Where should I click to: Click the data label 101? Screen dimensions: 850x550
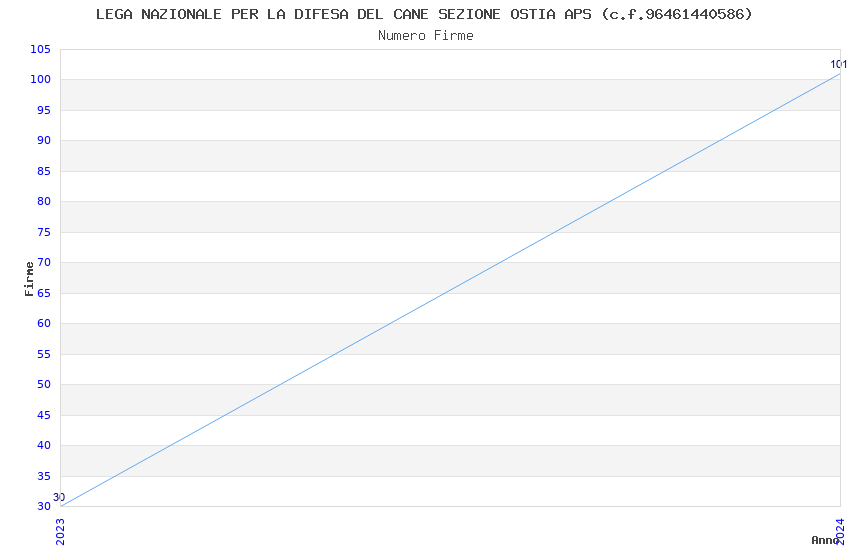pyautogui.click(x=838, y=64)
